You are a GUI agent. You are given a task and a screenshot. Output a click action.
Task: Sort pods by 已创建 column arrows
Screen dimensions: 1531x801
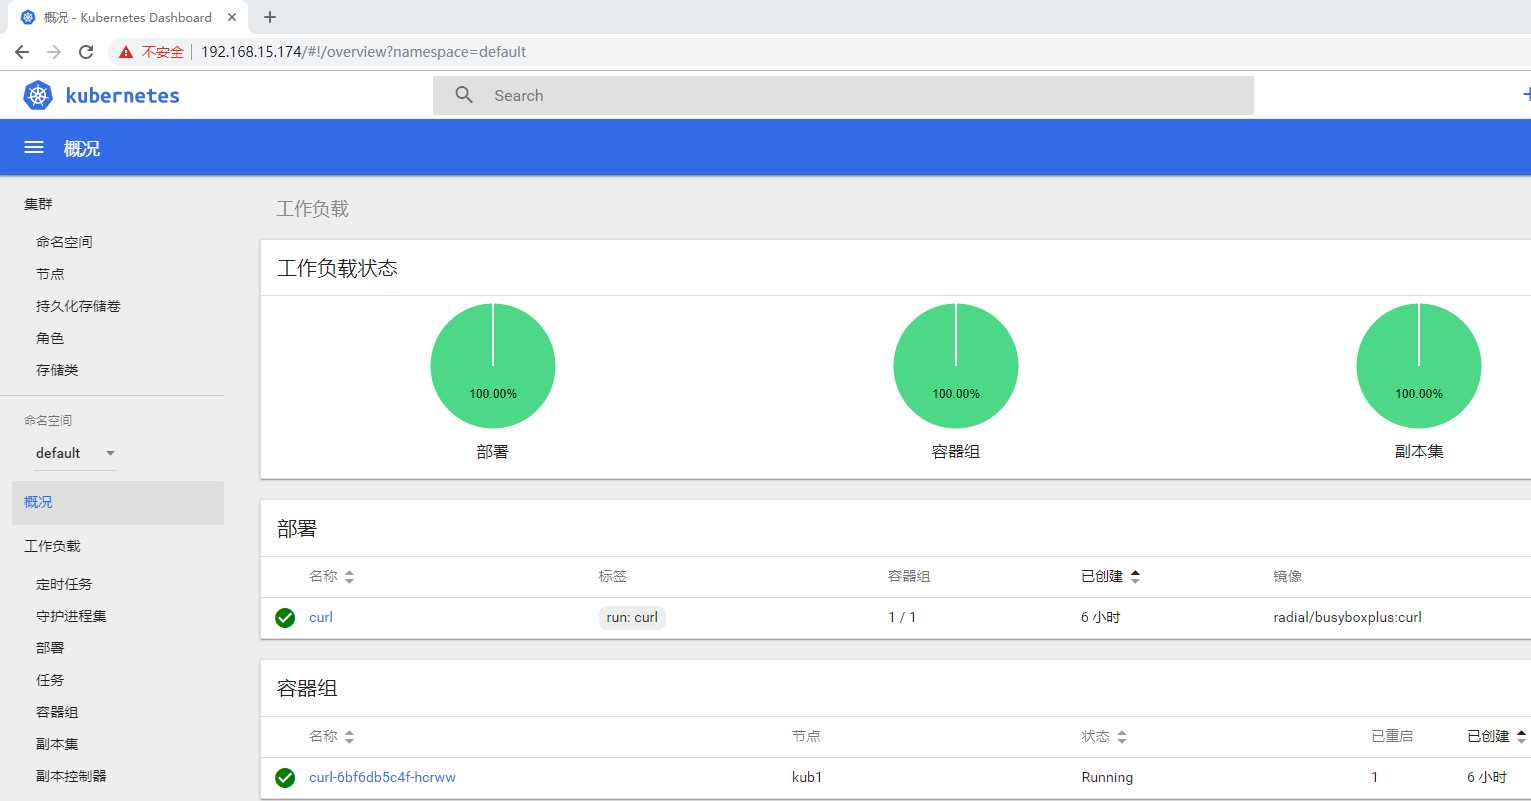point(1521,737)
